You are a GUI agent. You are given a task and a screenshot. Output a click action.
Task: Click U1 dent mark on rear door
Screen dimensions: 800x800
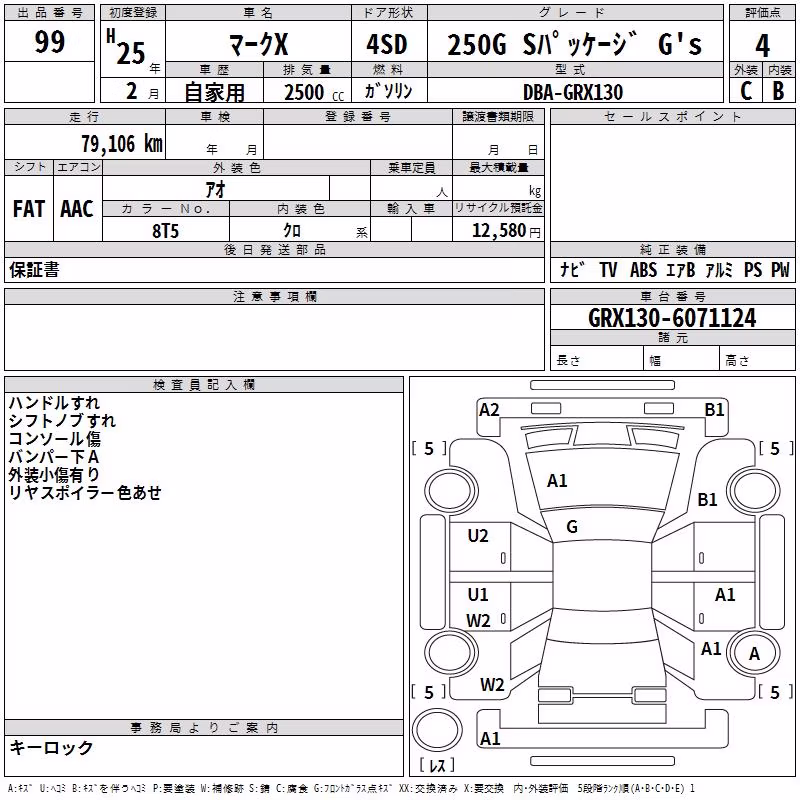[x=478, y=594]
